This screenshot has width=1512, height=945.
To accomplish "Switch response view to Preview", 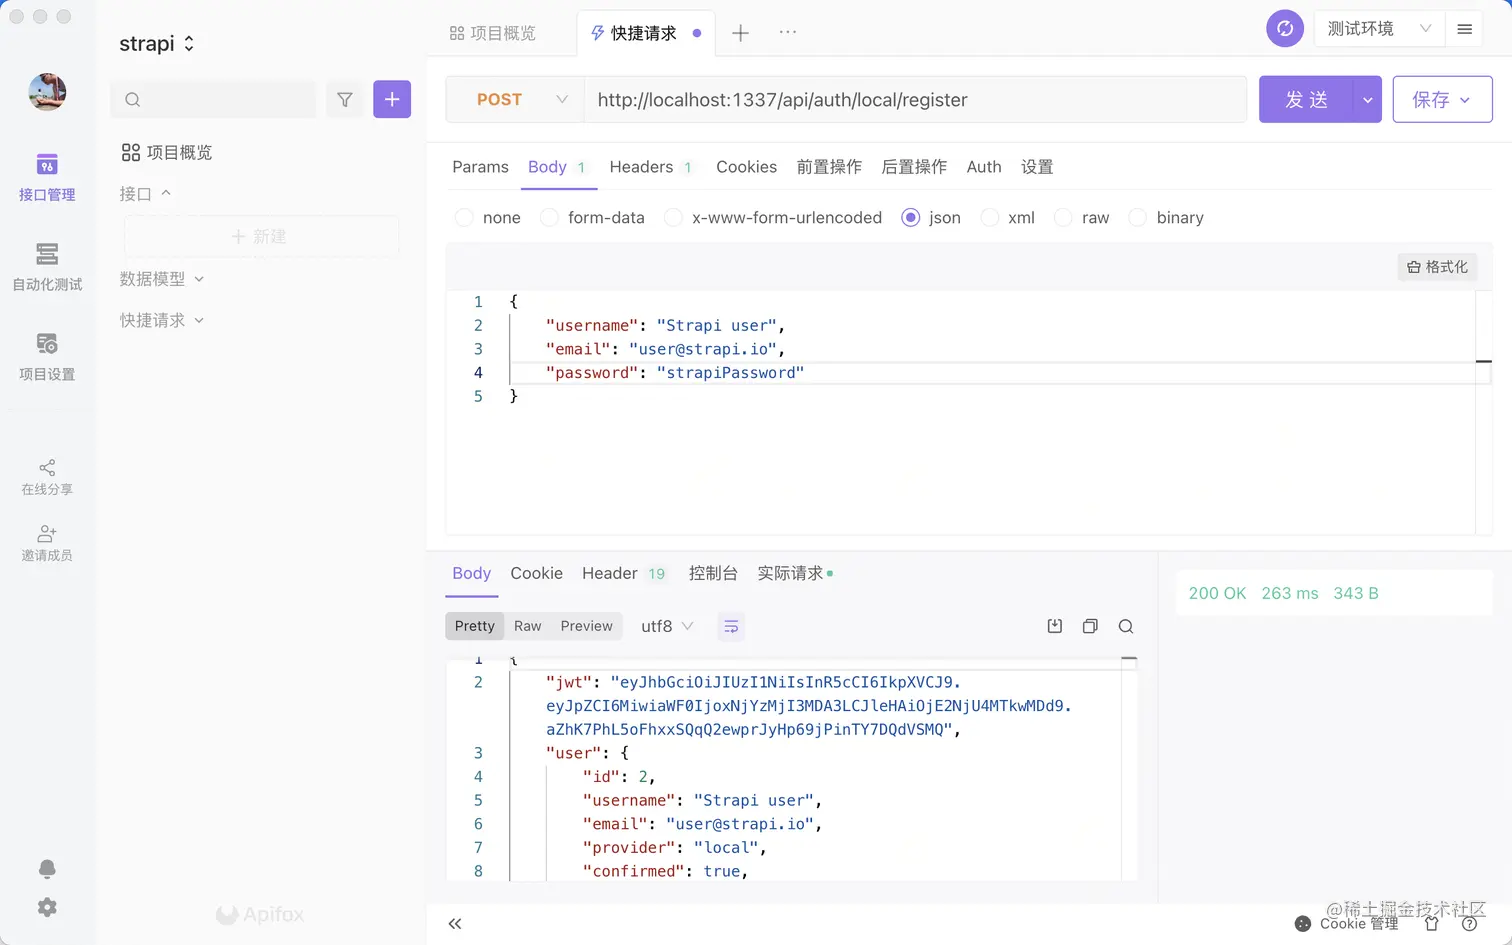I will (x=587, y=626).
